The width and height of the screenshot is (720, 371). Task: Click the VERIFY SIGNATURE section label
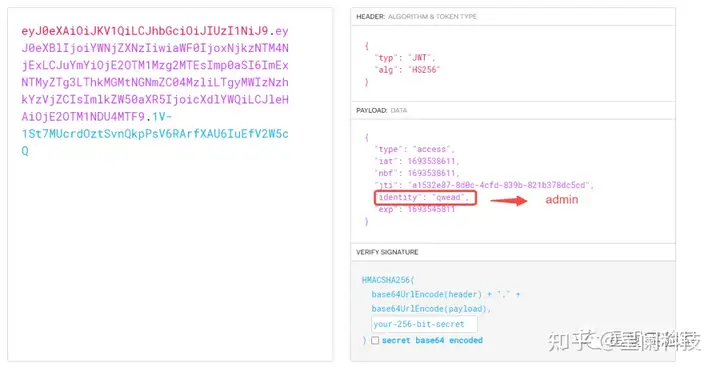click(387, 252)
